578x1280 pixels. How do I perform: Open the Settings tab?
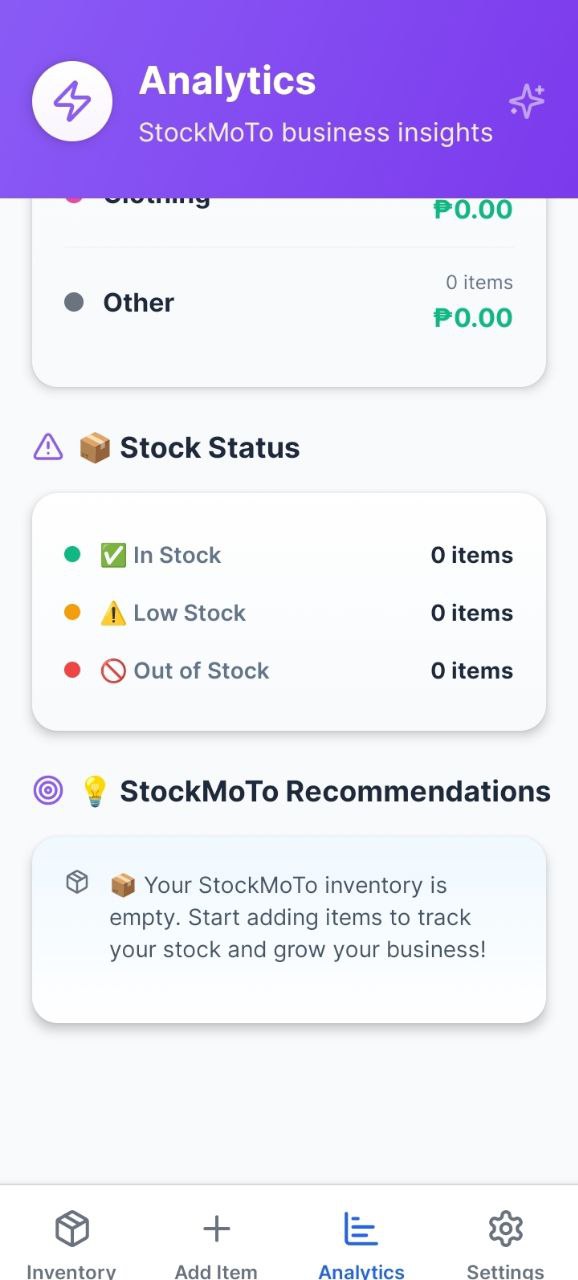(505, 1243)
